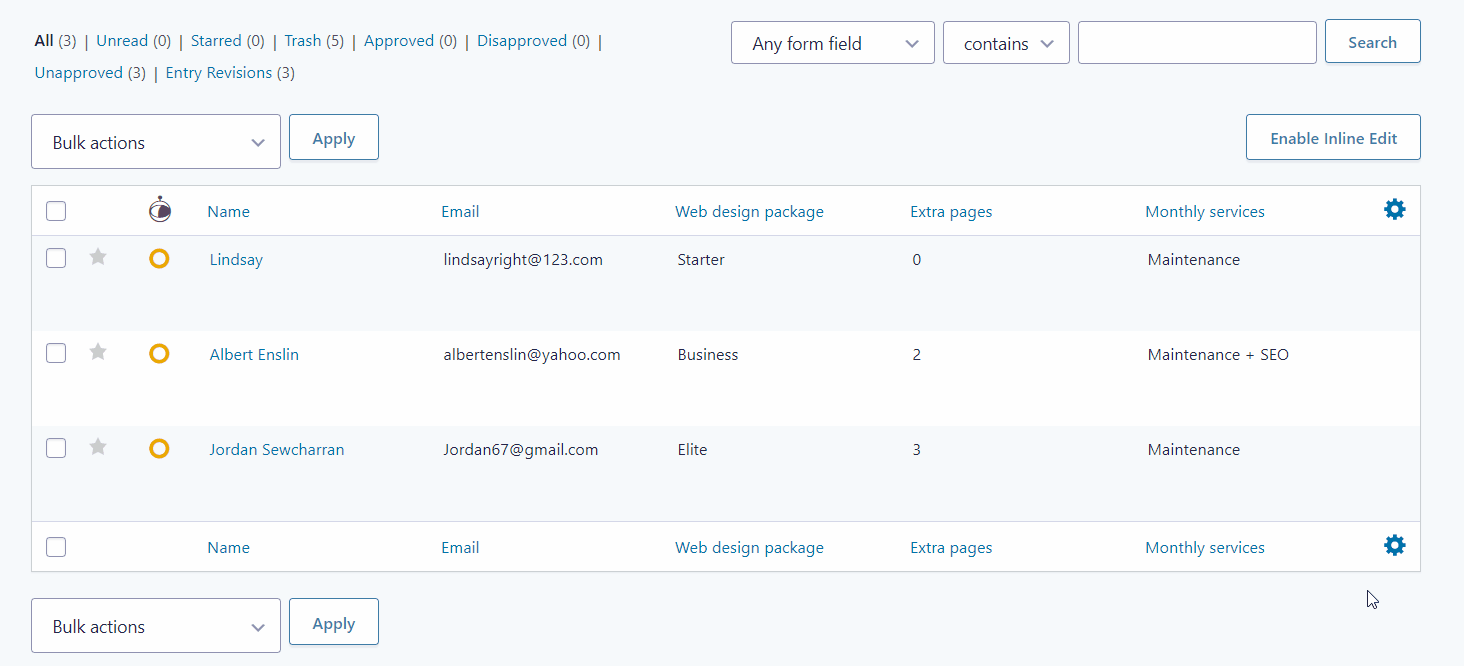Select the checkbox on Lindsay's row
This screenshot has width=1464, height=666.
pos(55,257)
